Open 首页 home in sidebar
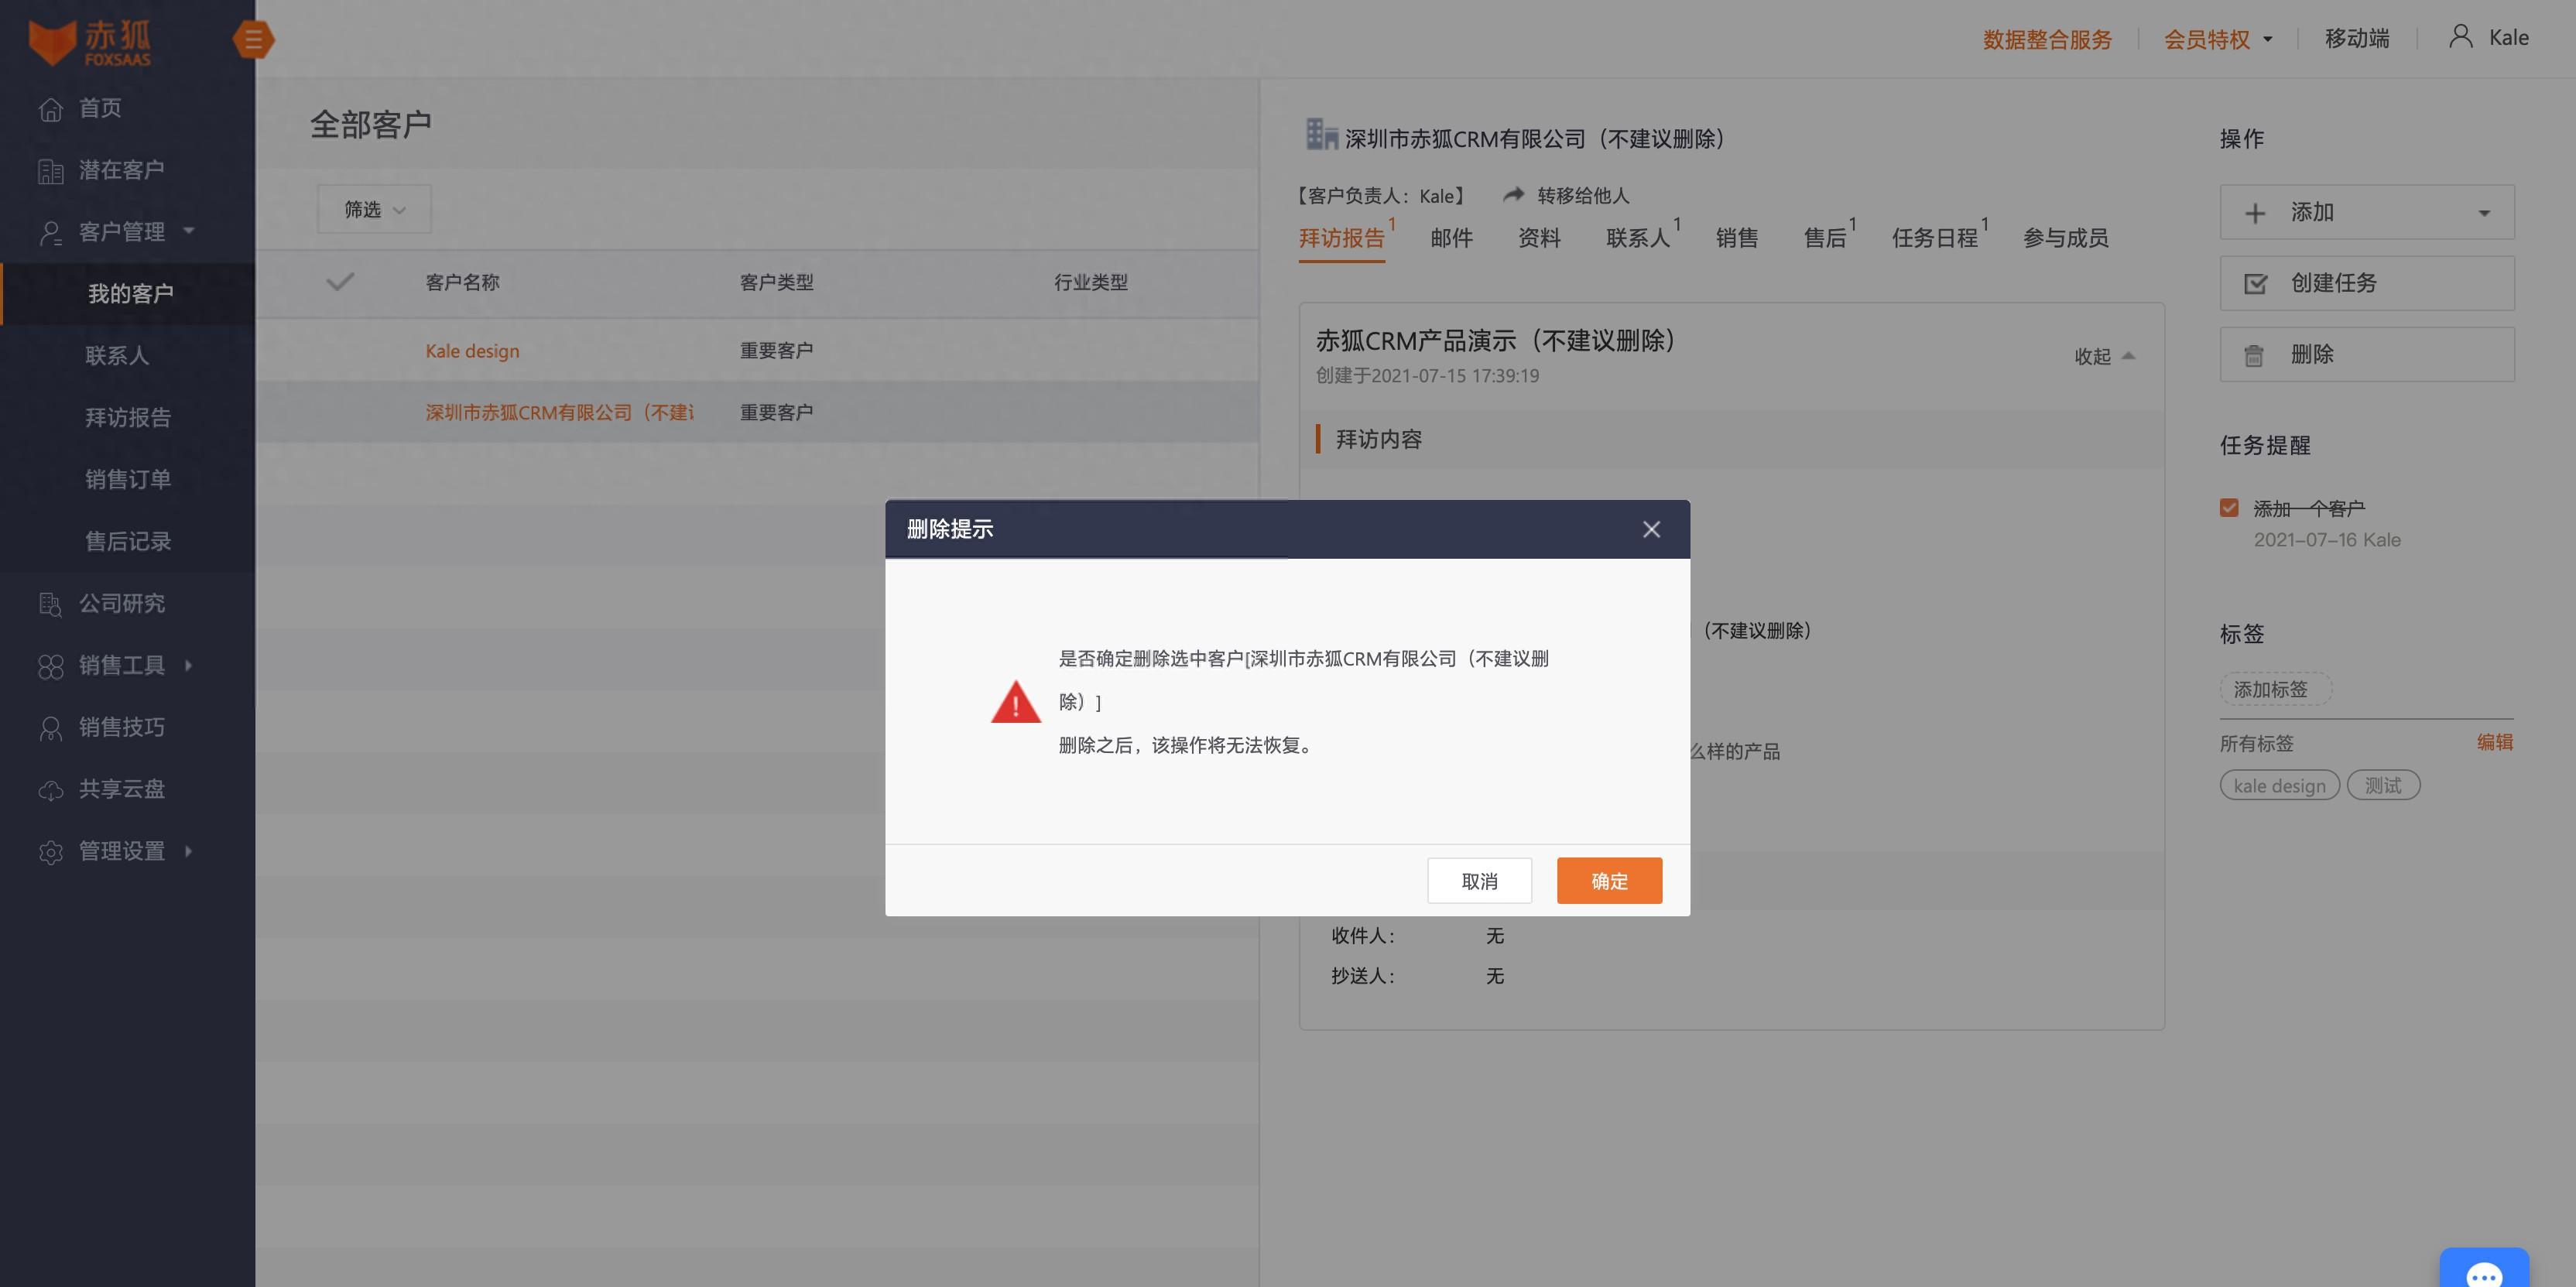 click(x=100, y=108)
